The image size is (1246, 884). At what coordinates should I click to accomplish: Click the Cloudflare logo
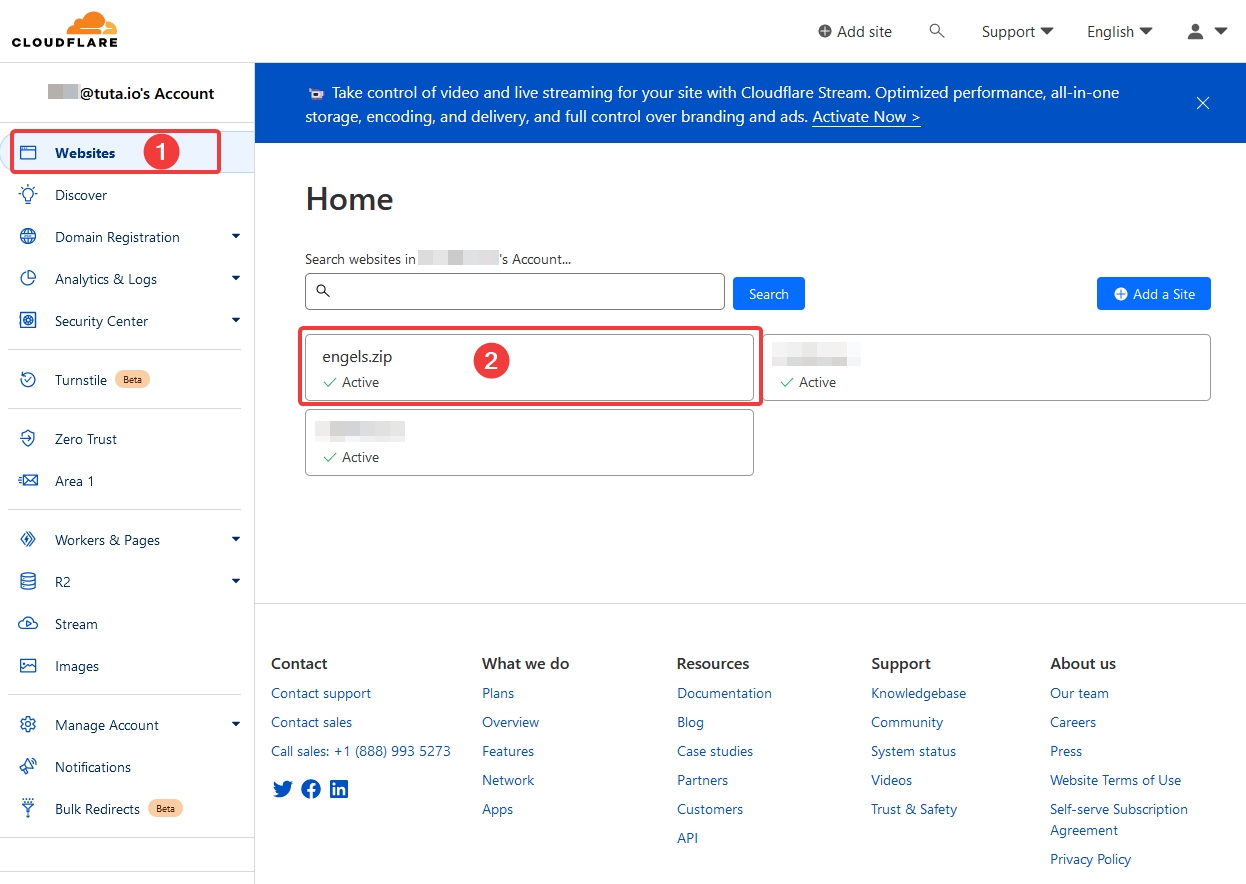pos(65,30)
